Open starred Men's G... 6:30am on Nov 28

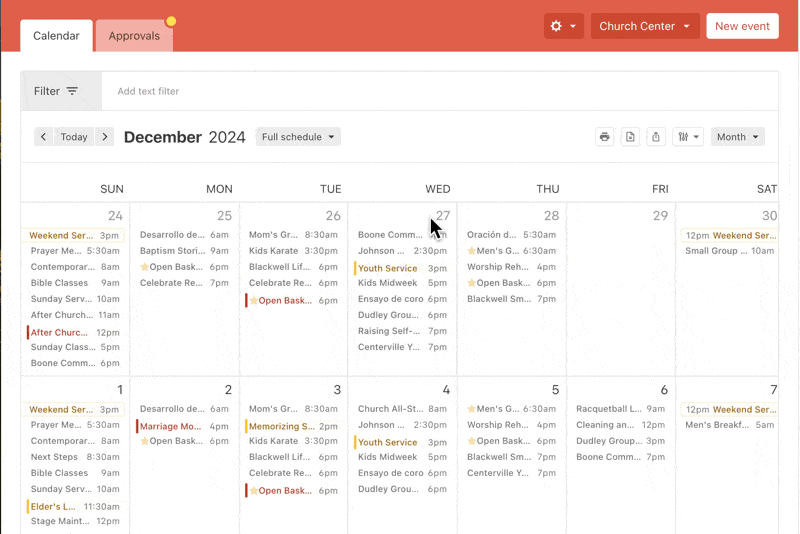pyautogui.click(x=511, y=250)
